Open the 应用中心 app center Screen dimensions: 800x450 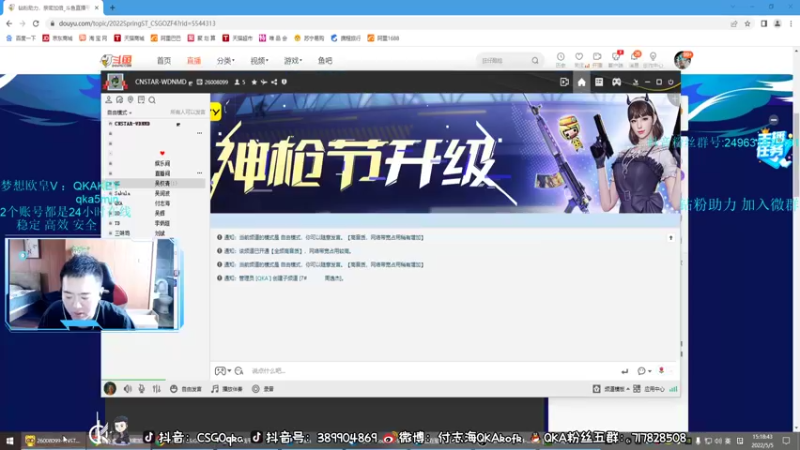click(x=649, y=389)
